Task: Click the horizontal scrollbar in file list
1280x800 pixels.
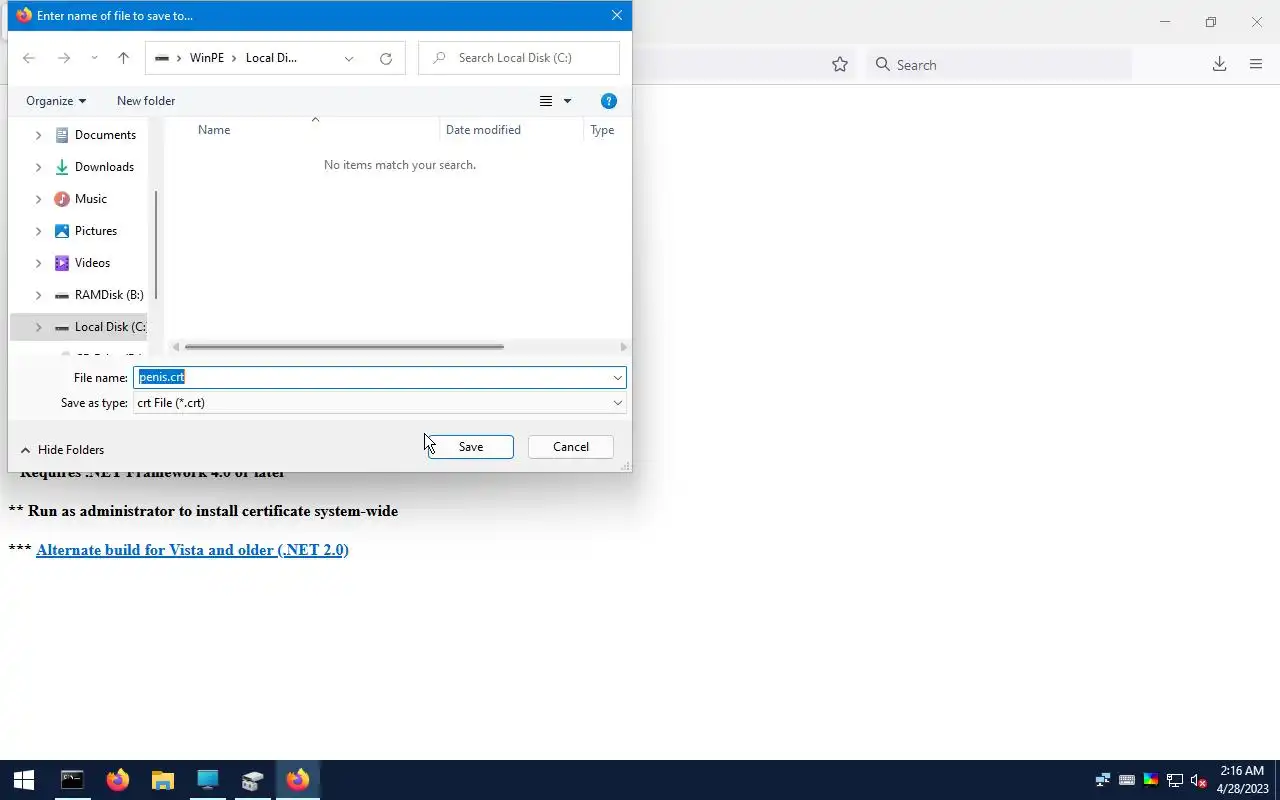Action: [x=344, y=347]
